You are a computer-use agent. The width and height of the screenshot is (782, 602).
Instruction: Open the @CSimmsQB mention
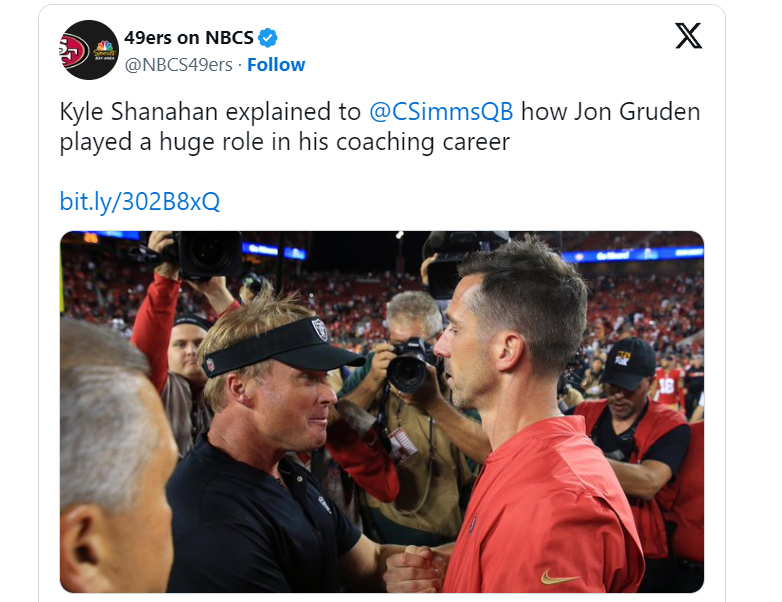click(x=442, y=111)
